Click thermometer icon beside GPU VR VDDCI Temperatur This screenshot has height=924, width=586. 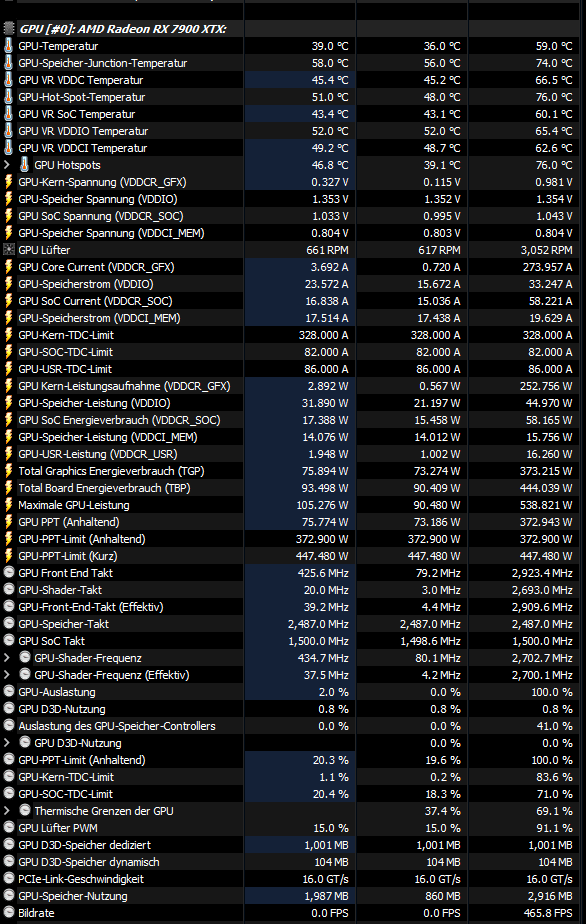(8, 148)
